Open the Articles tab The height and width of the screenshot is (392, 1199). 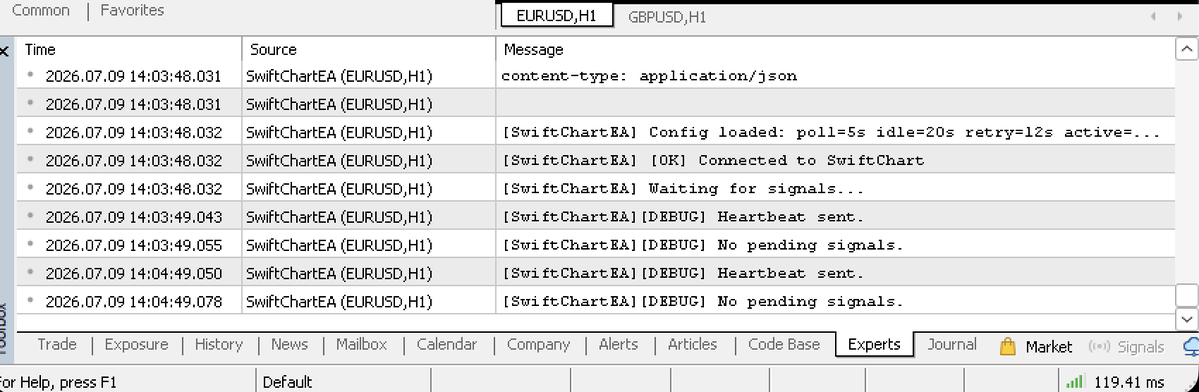click(x=692, y=345)
